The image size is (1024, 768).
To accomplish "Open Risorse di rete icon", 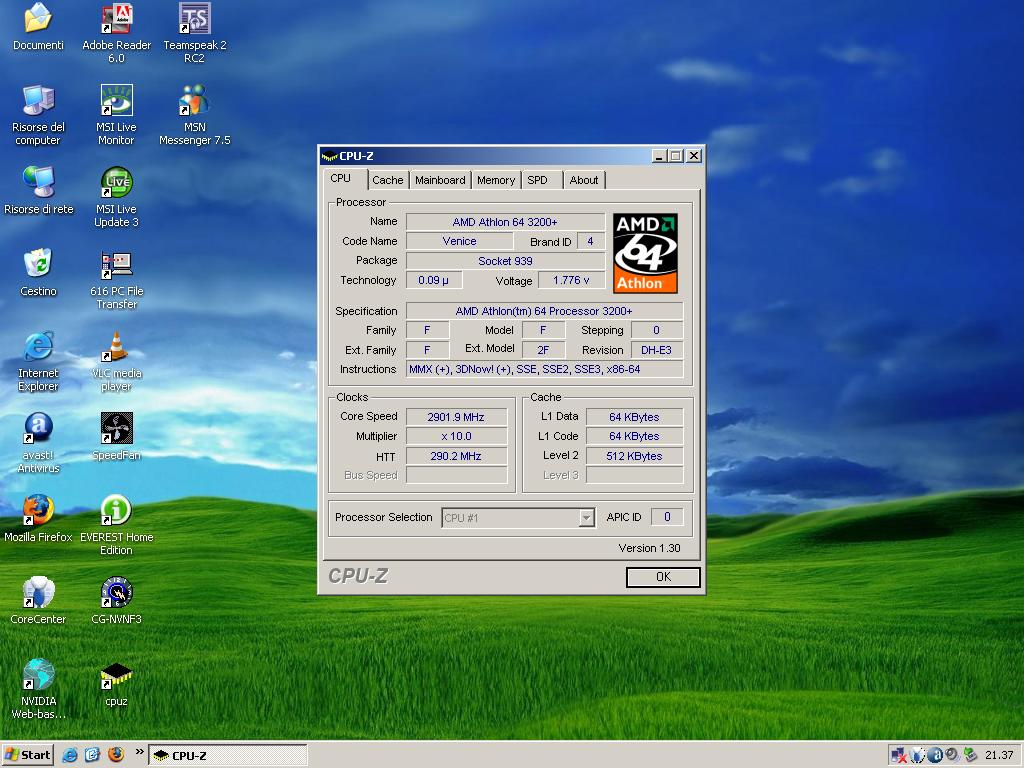I will (x=38, y=191).
